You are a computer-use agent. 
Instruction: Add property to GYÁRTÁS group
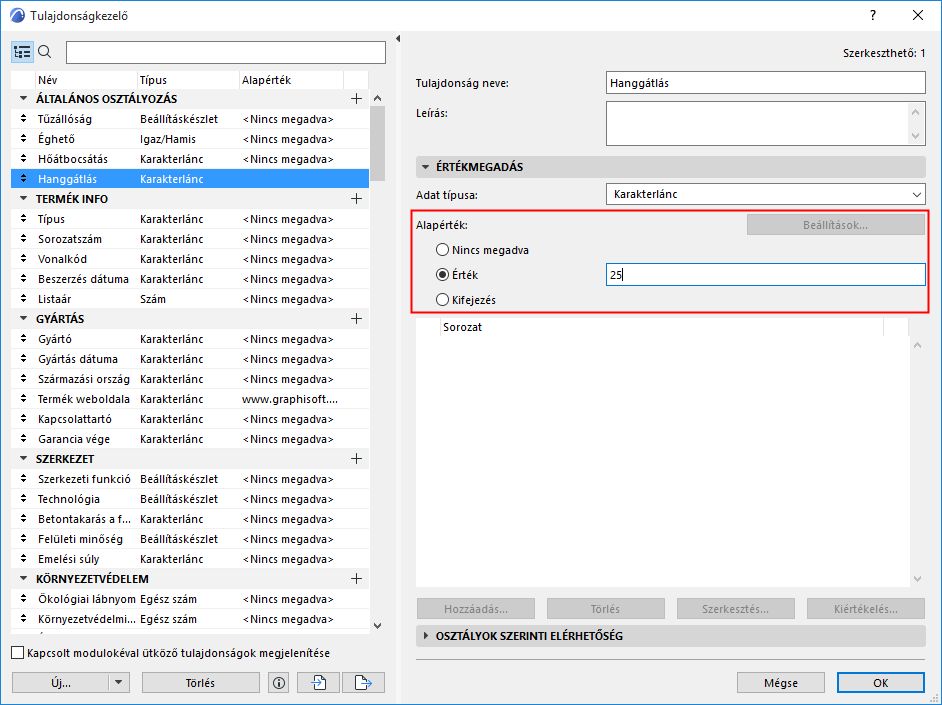coord(356,319)
